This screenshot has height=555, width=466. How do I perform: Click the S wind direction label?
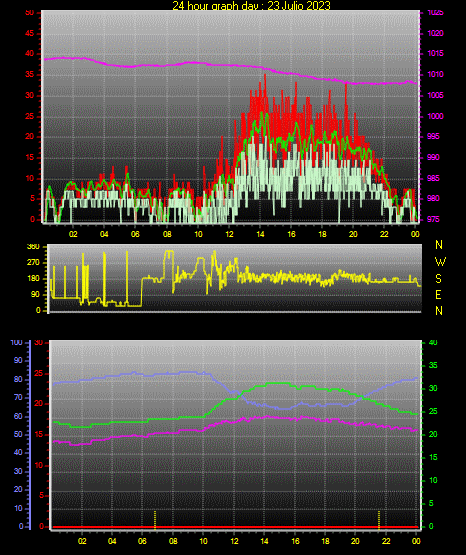[438, 279]
